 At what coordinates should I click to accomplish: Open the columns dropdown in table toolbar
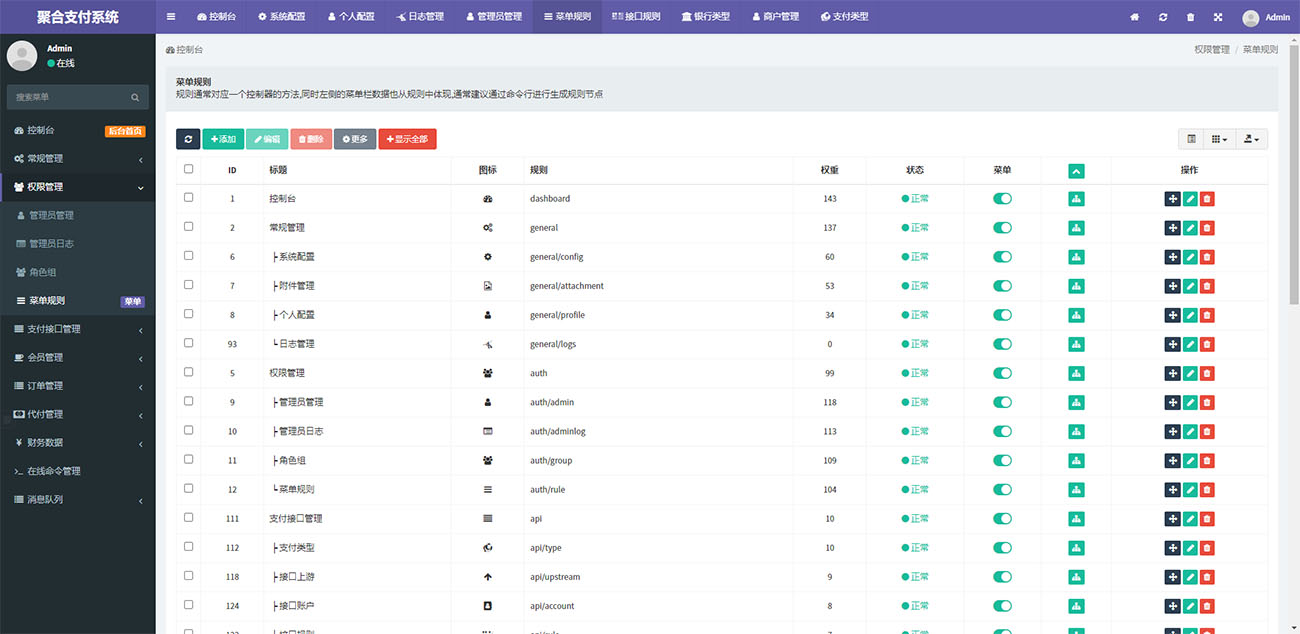pyautogui.click(x=1219, y=139)
